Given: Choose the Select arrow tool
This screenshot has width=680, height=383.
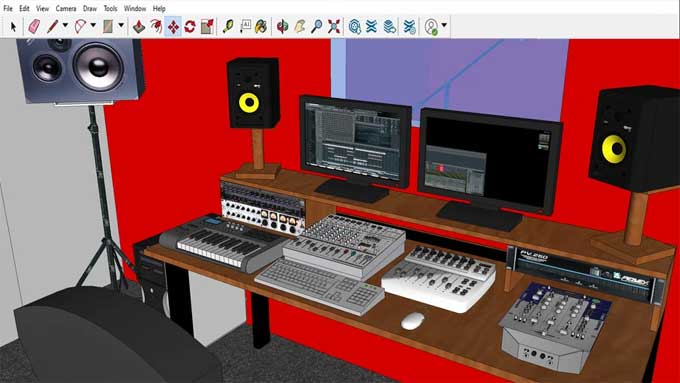Looking at the screenshot, I should [x=13, y=27].
